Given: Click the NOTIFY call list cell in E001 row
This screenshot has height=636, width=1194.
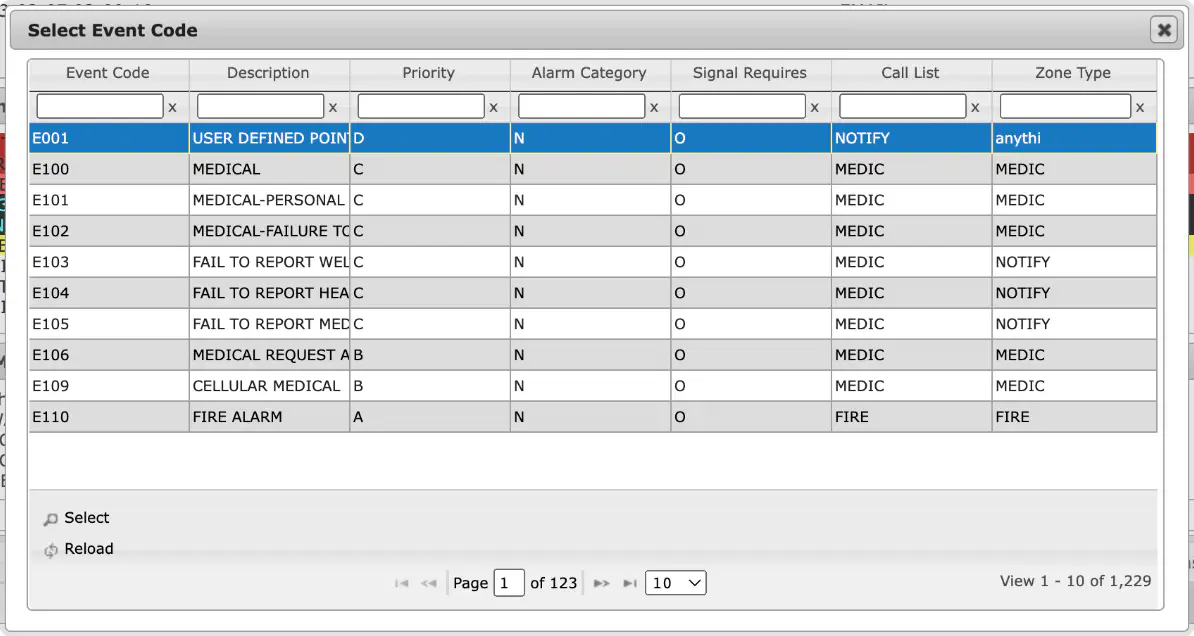Looking at the screenshot, I should pos(911,139).
